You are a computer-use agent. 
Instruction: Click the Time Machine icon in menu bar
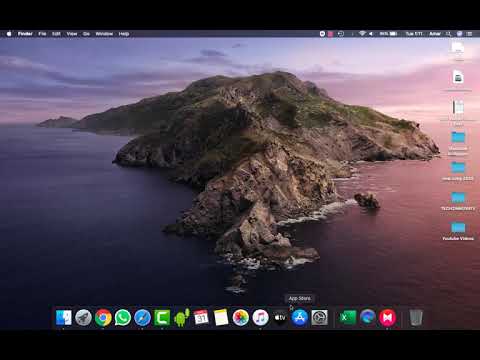click(x=340, y=34)
